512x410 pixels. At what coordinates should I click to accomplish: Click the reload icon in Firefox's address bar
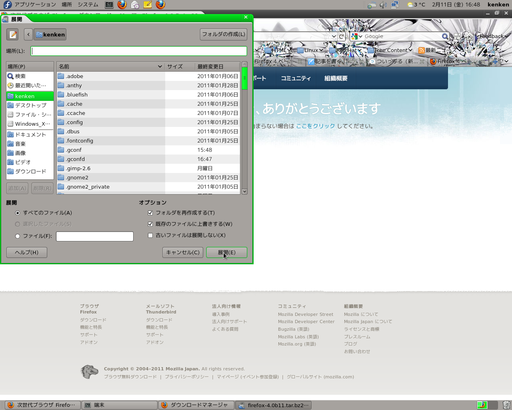pos(341,36)
